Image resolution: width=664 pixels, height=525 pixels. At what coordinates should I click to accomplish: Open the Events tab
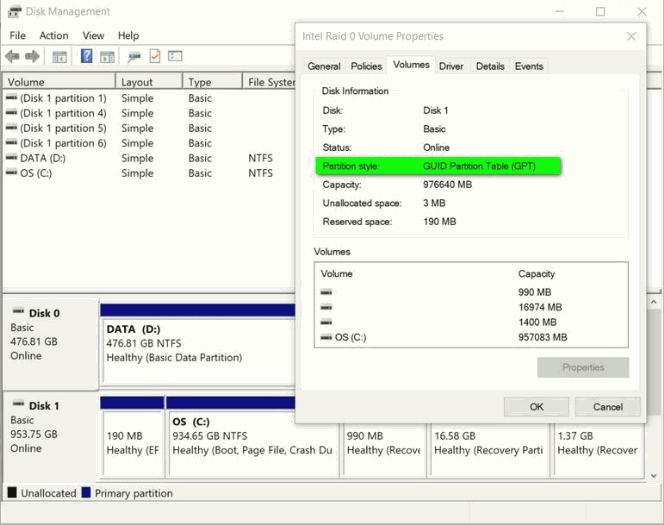529,67
